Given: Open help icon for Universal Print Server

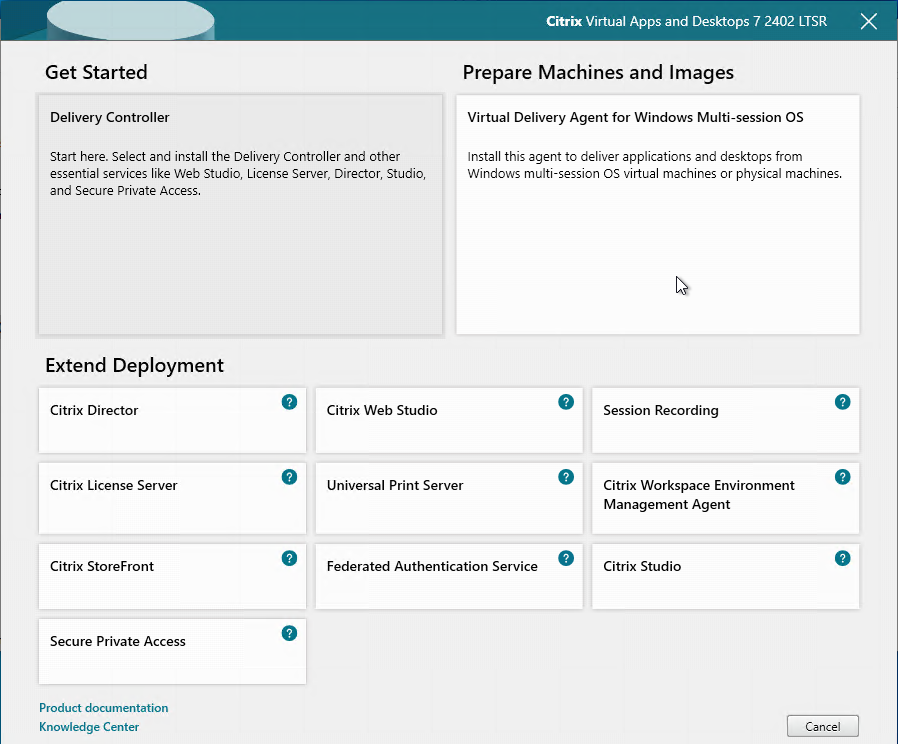Looking at the screenshot, I should tap(566, 477).
